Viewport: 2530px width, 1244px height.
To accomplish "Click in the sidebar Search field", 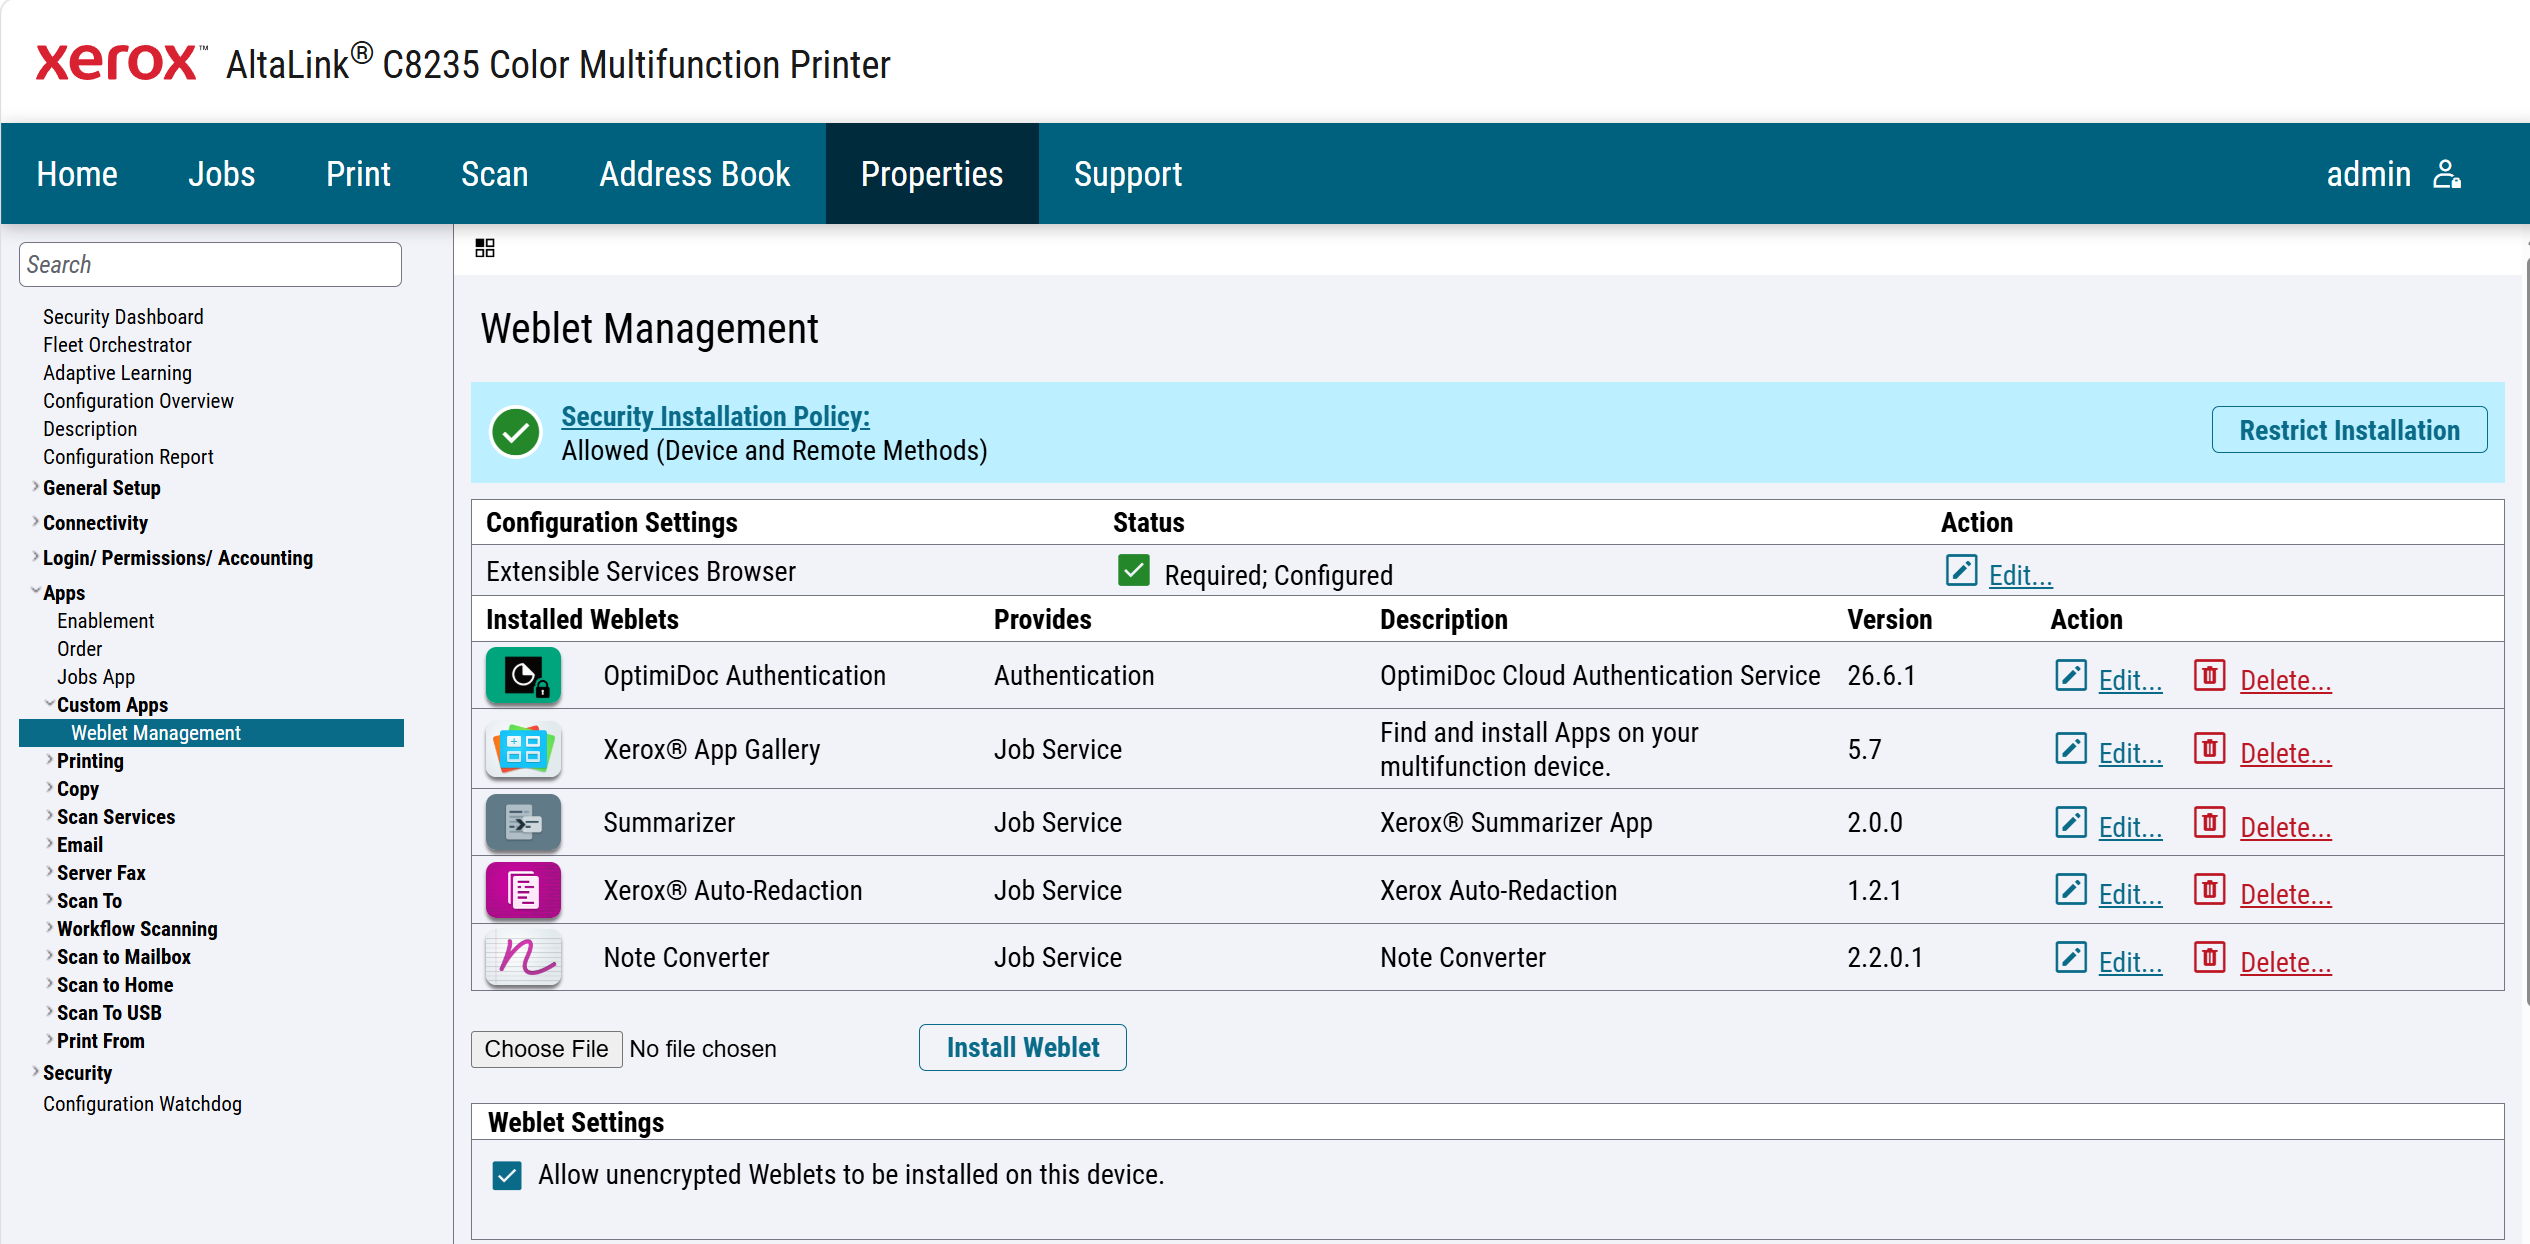I will [x=210, y=264].
